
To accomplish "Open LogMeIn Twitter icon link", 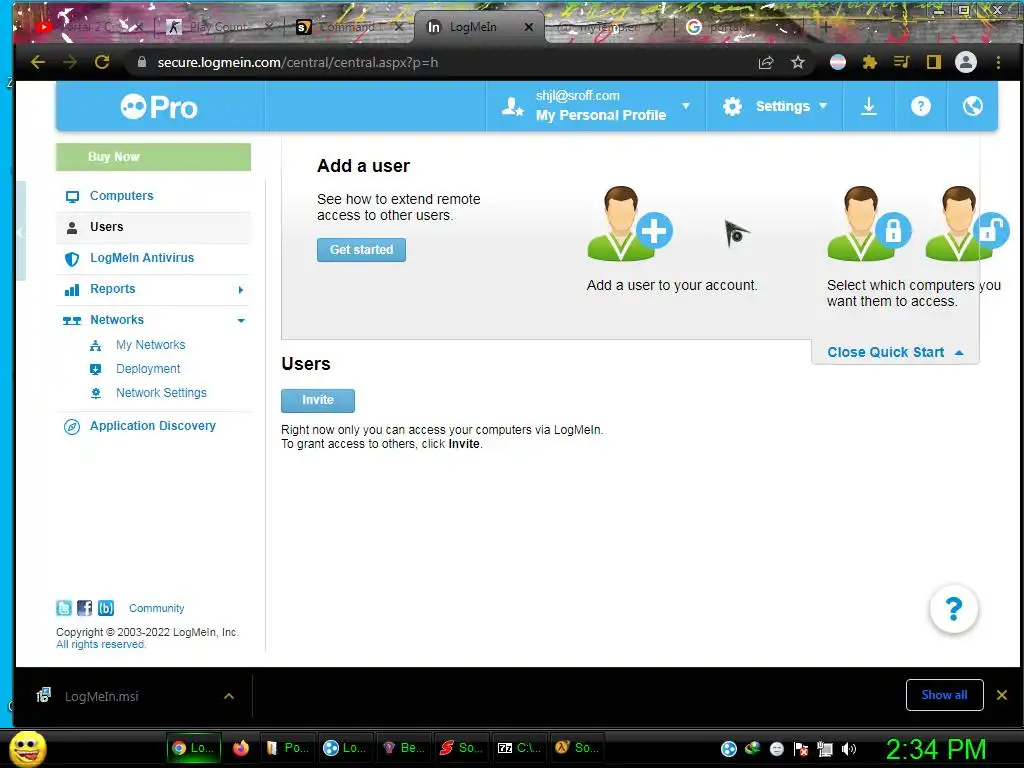I will pyautogui.click(x=64, y=608).
